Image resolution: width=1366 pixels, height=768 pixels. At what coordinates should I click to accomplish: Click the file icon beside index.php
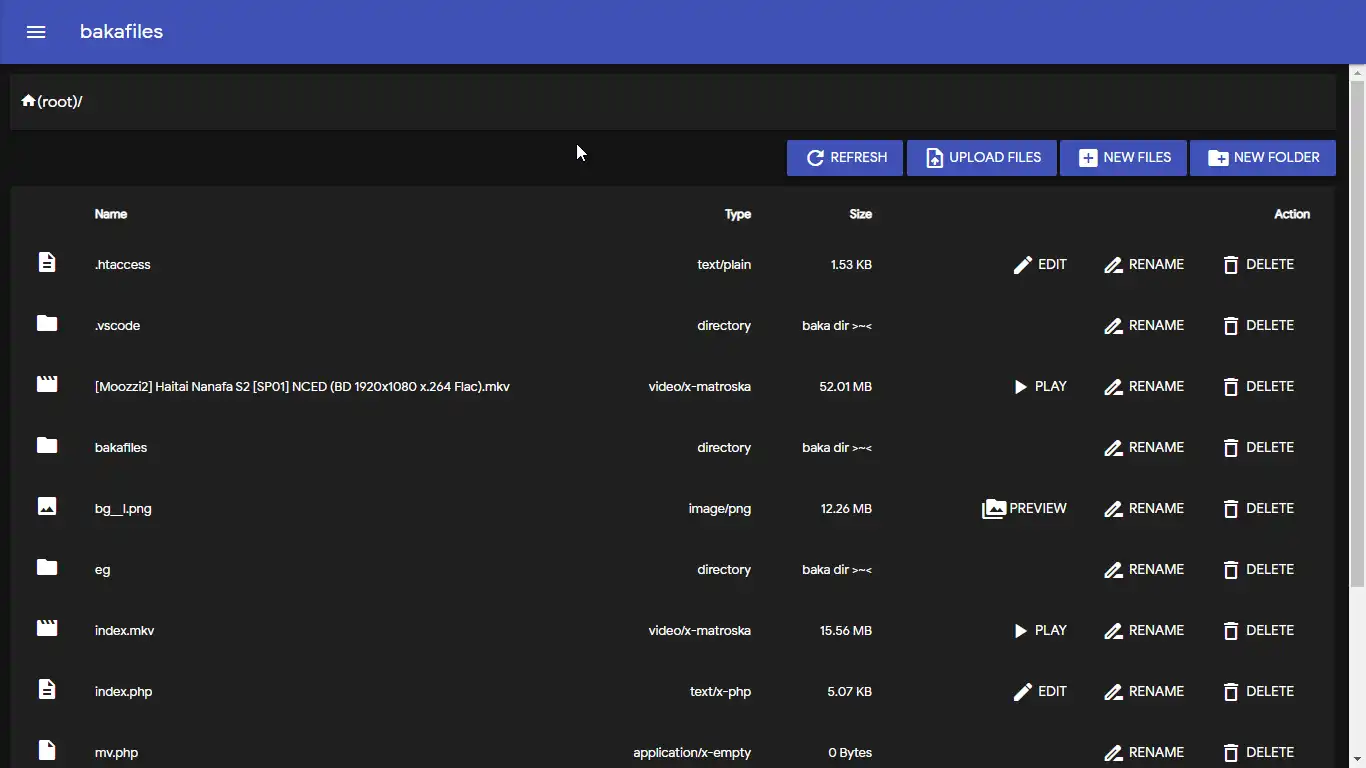[x=47, y=689]
